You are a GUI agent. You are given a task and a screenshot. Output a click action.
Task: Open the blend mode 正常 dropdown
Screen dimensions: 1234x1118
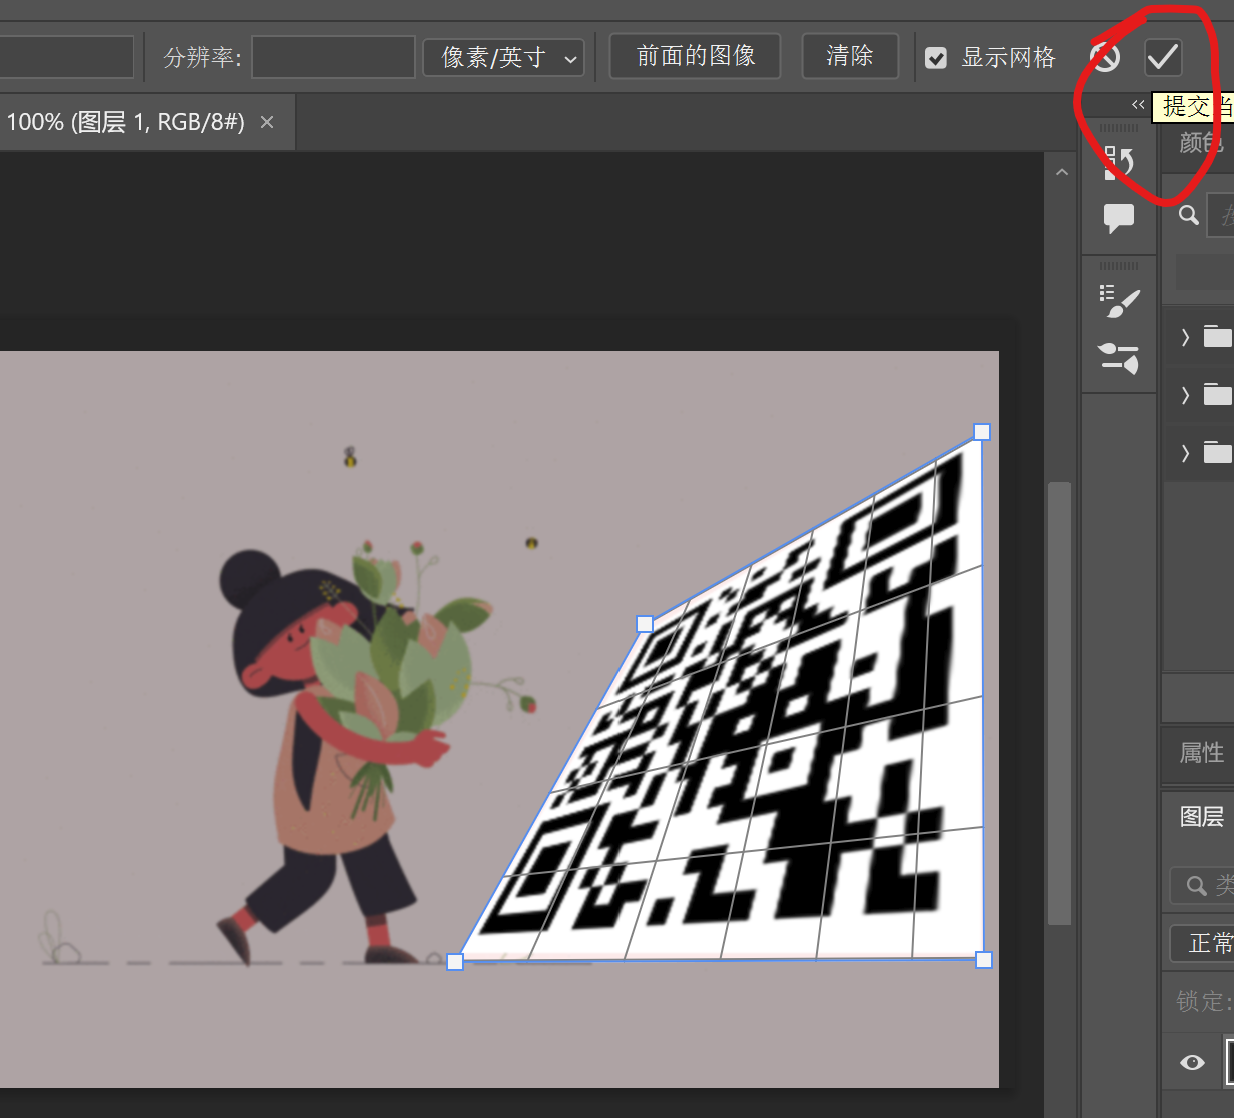pyautogui.click(x=1202, y=943)
